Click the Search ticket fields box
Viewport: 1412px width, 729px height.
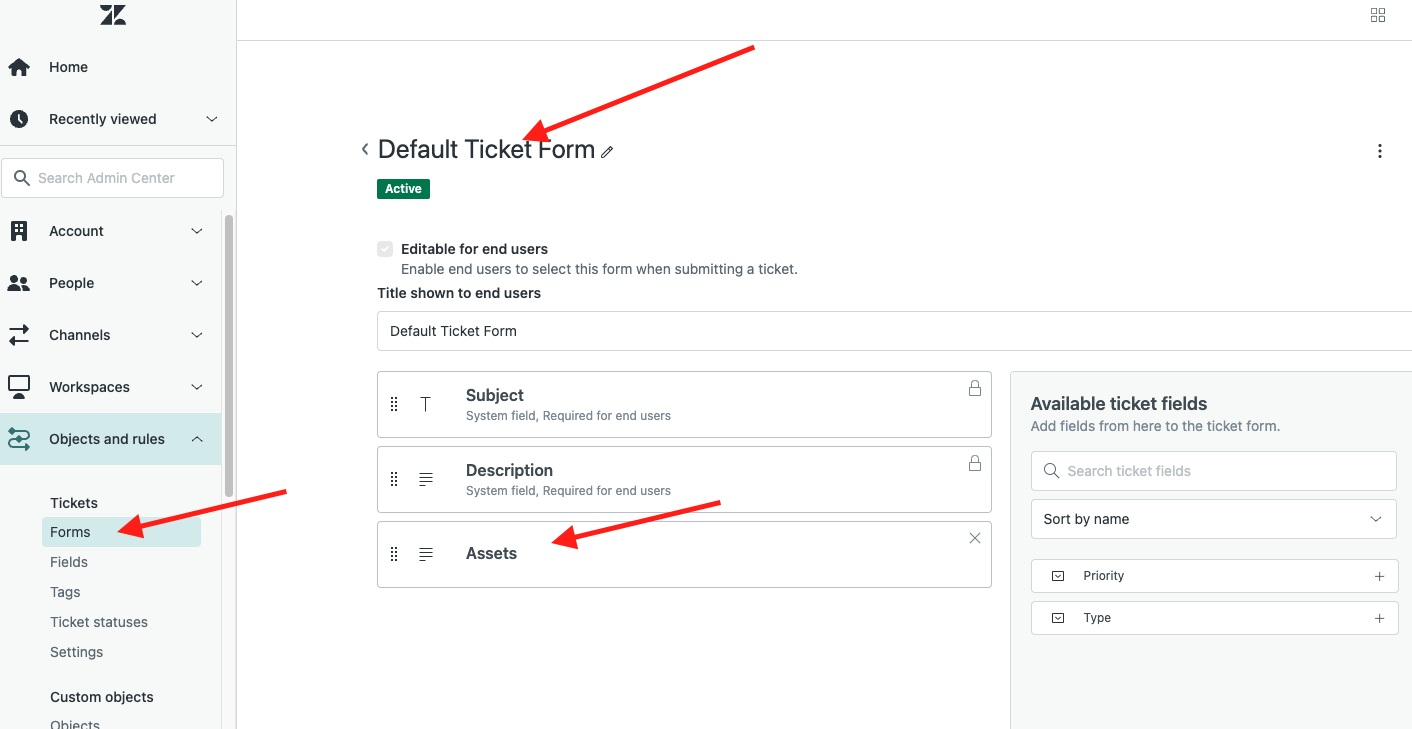click(1213, 471)
